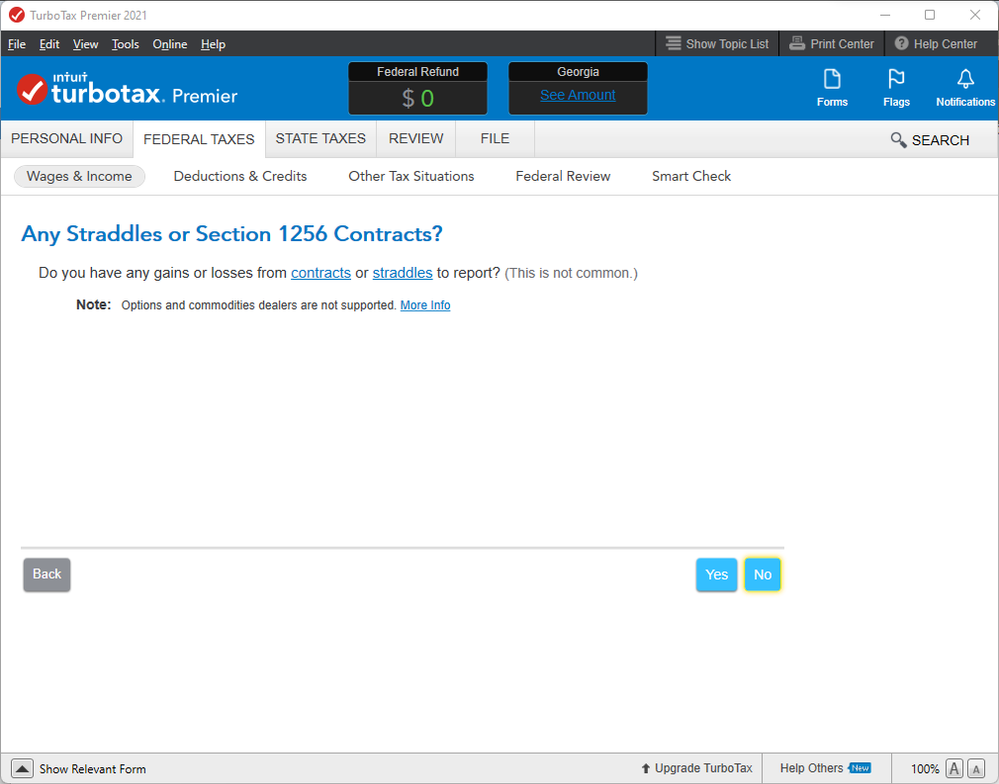Switch to Personal Info tab
Screen dimensions: 999x784
67,139
